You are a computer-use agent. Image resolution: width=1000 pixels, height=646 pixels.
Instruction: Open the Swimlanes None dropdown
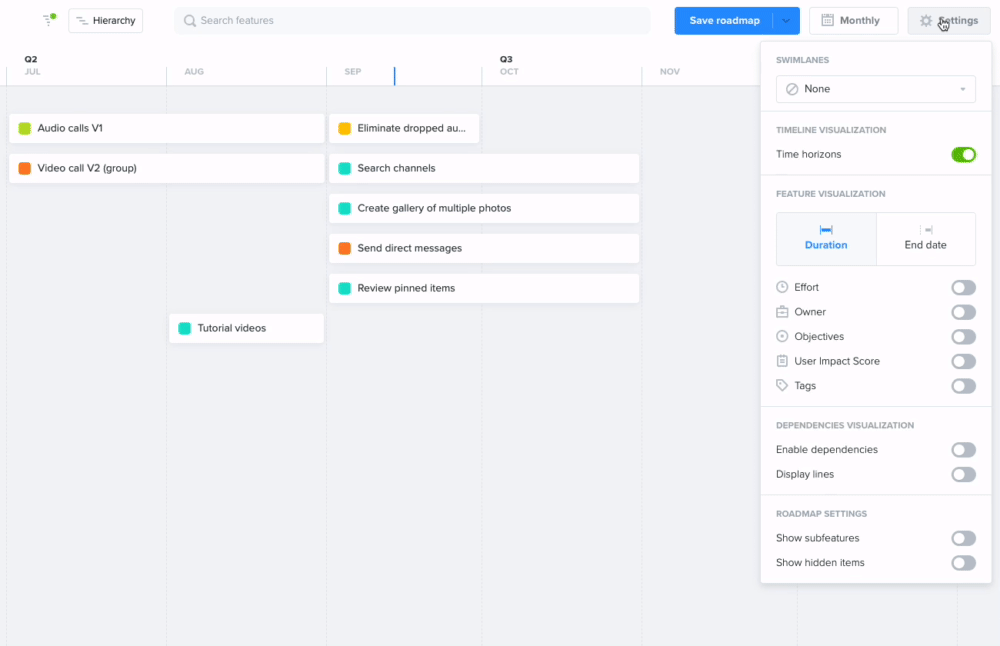(876, 89)
